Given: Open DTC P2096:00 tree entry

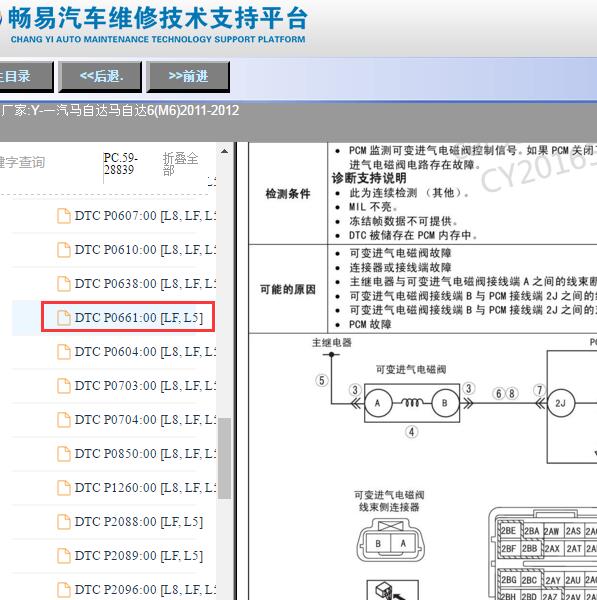Looking at the screenshot, I should click(x=145, y=590).
